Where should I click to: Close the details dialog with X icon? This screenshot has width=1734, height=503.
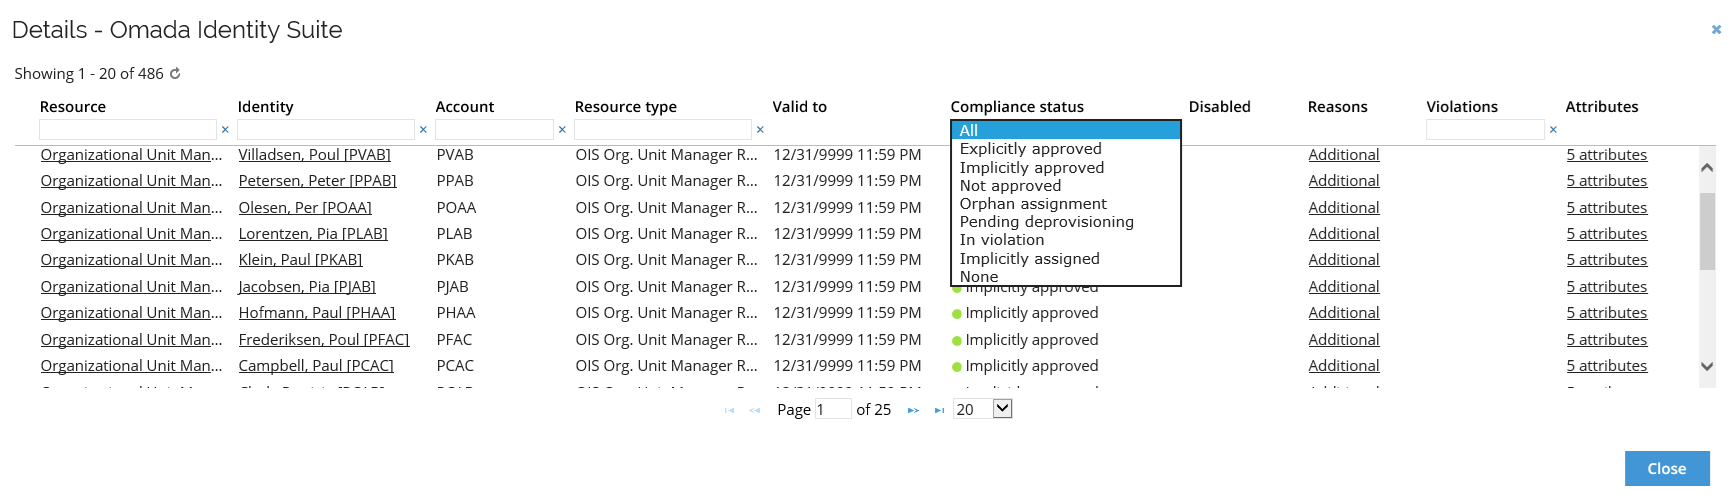tap(1716, 30)
